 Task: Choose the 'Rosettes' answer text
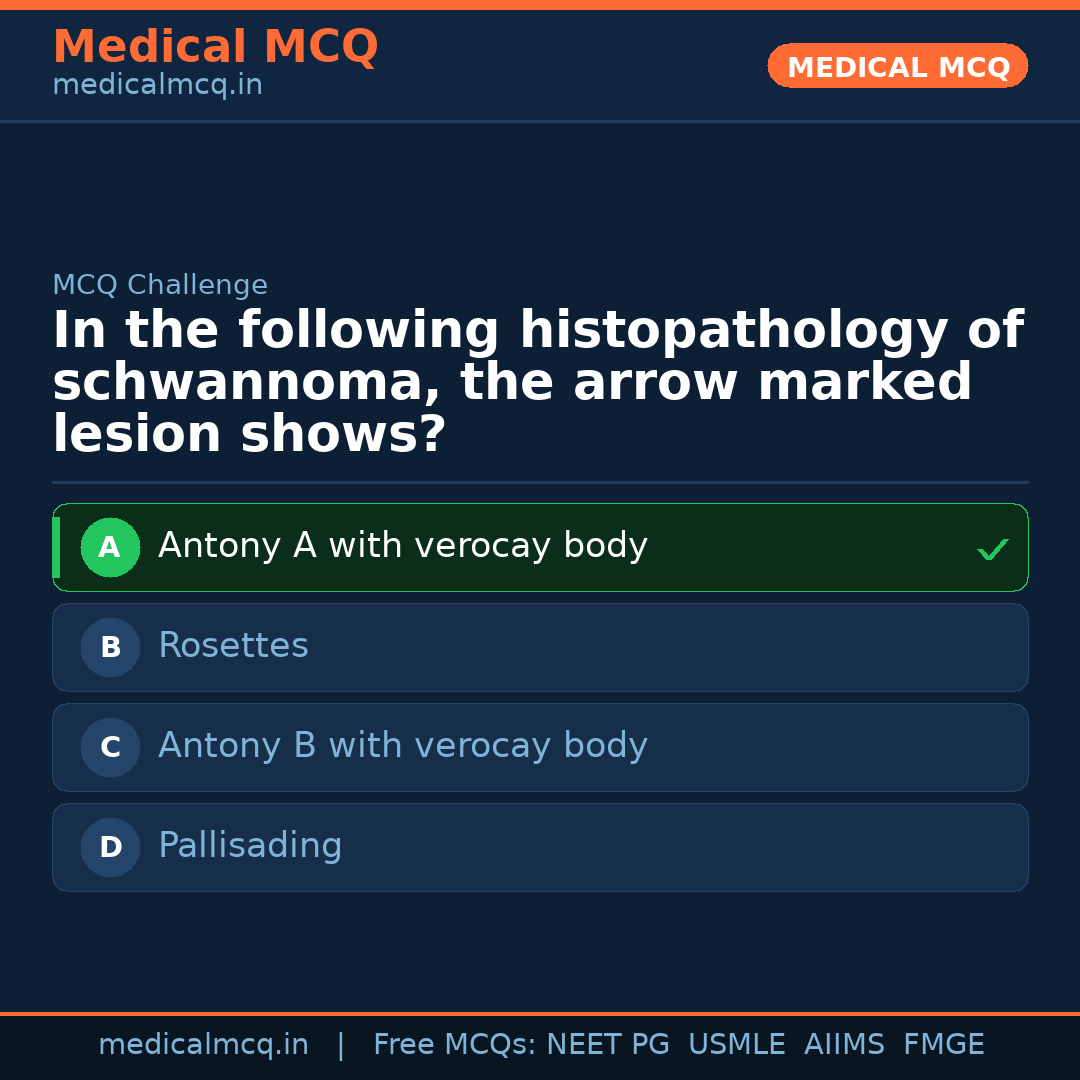pyautogui.click(x=233, y=646)
